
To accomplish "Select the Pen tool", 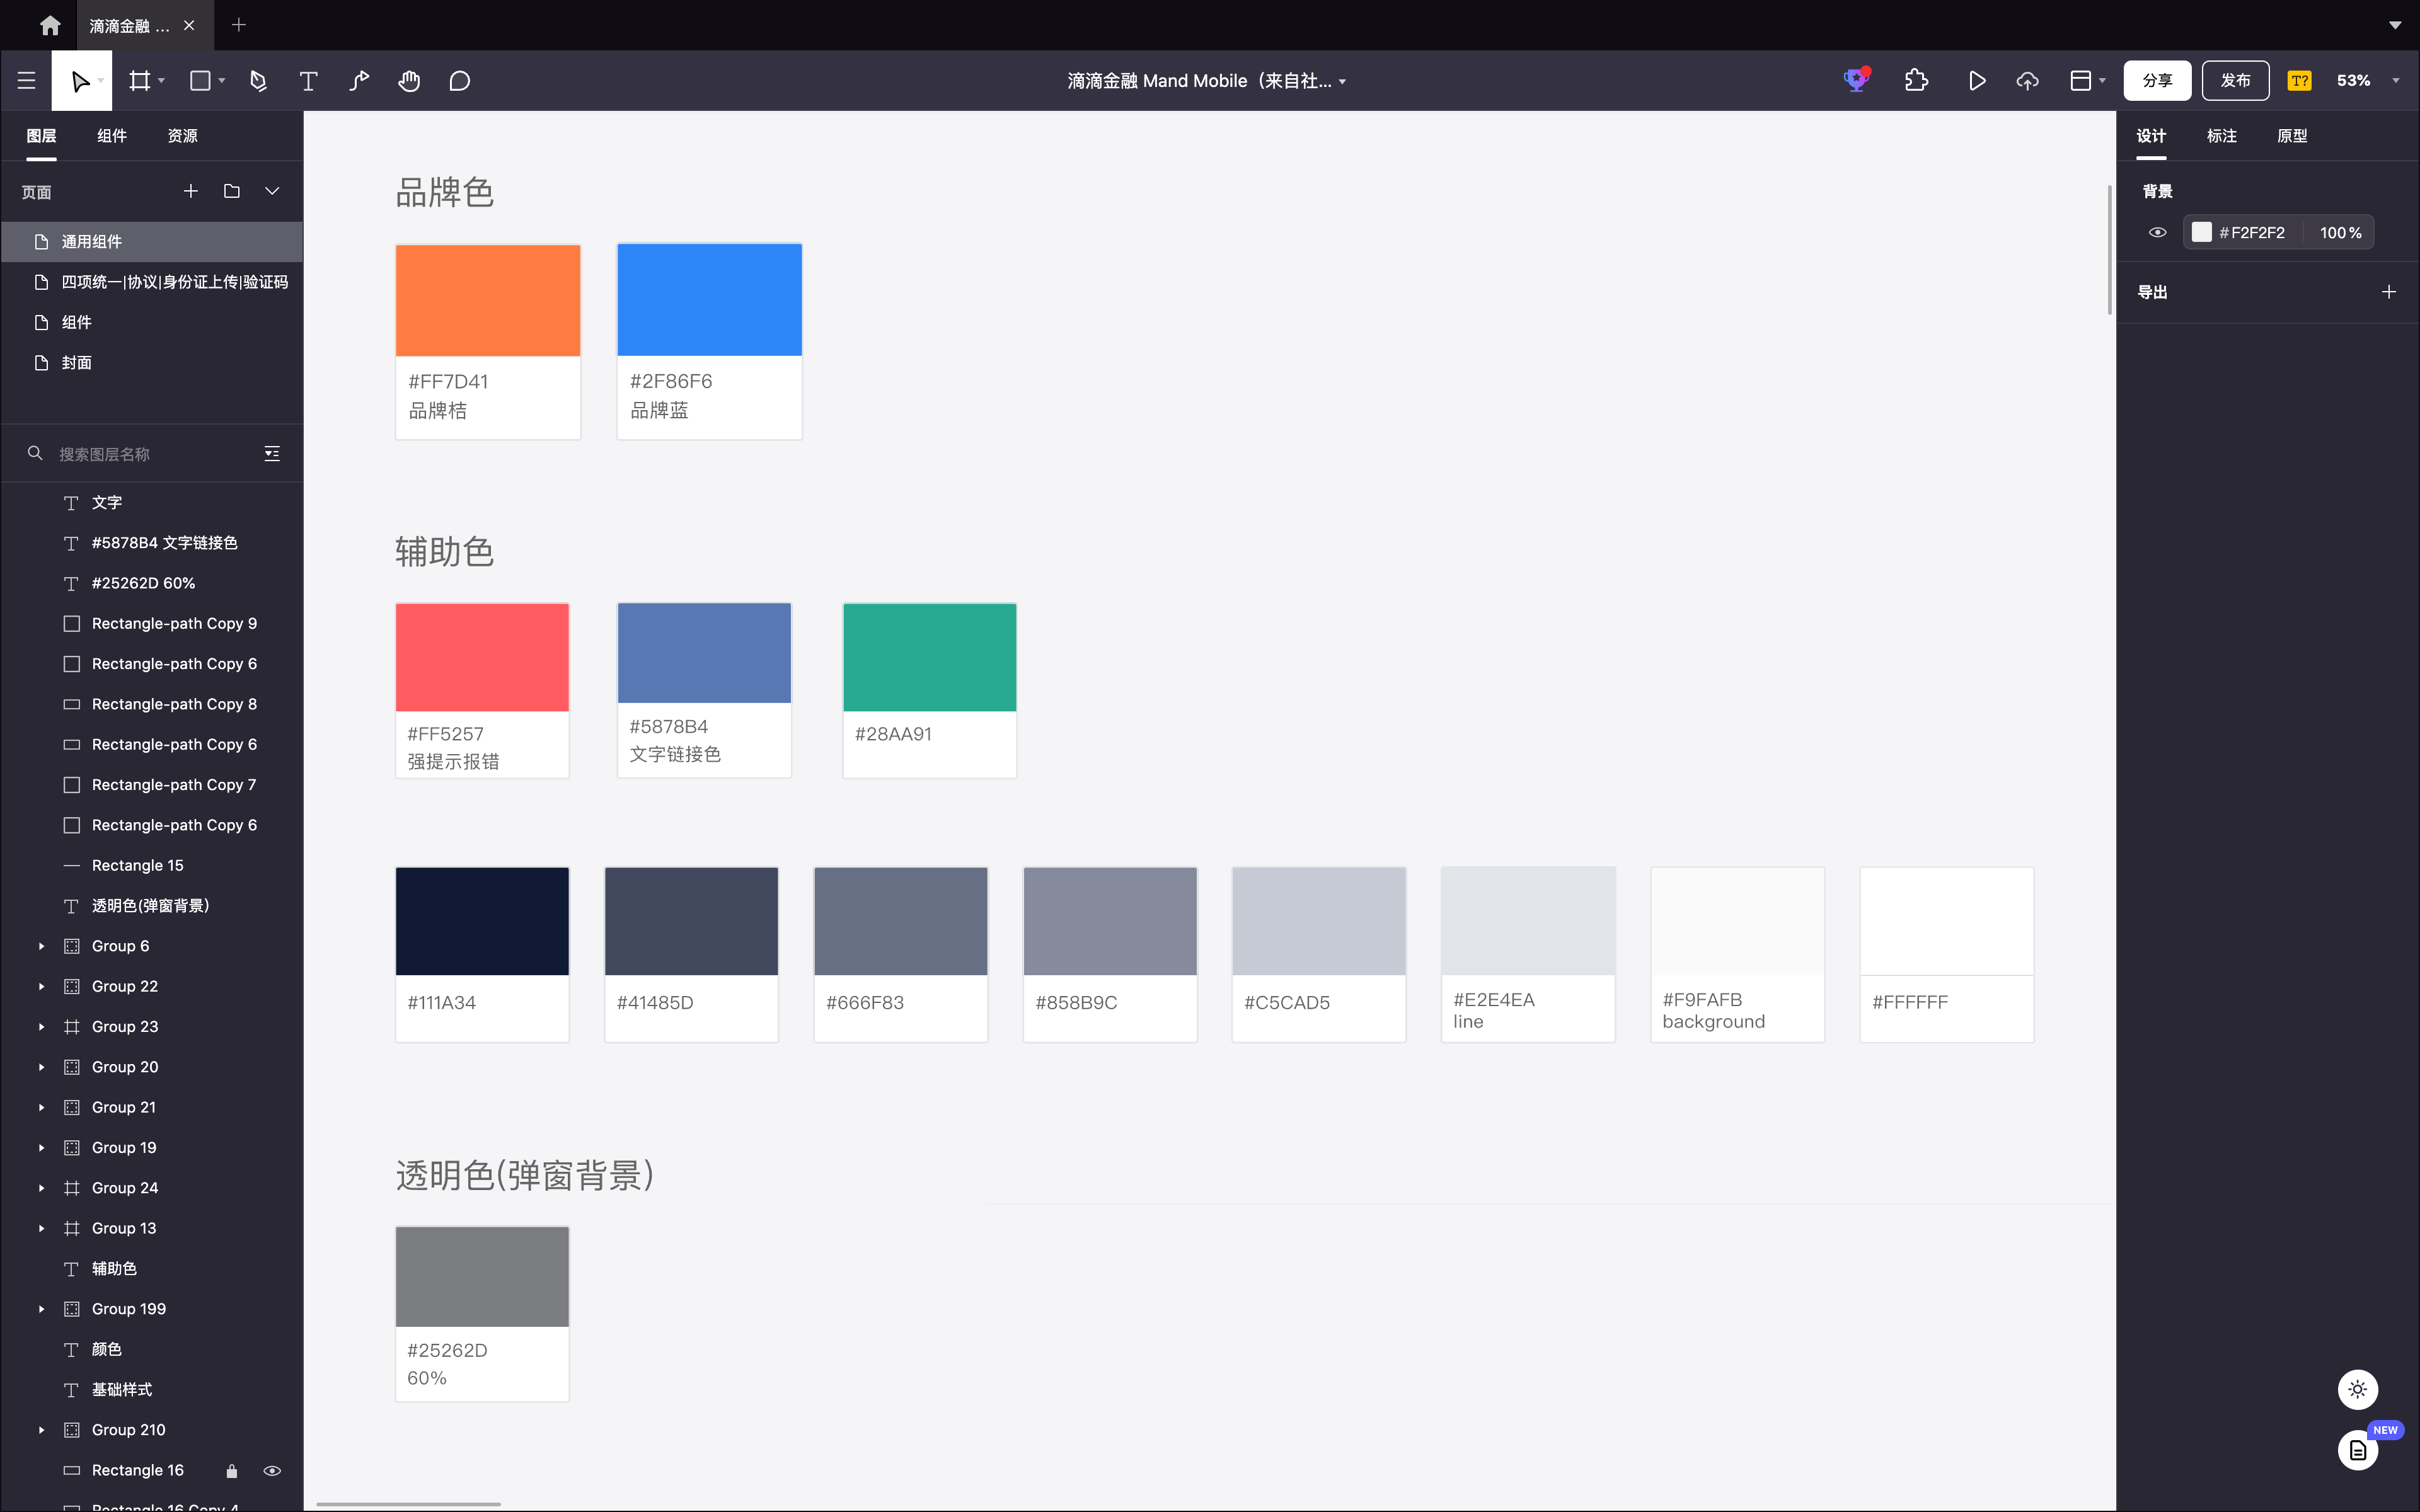I will tap(258, 81).
